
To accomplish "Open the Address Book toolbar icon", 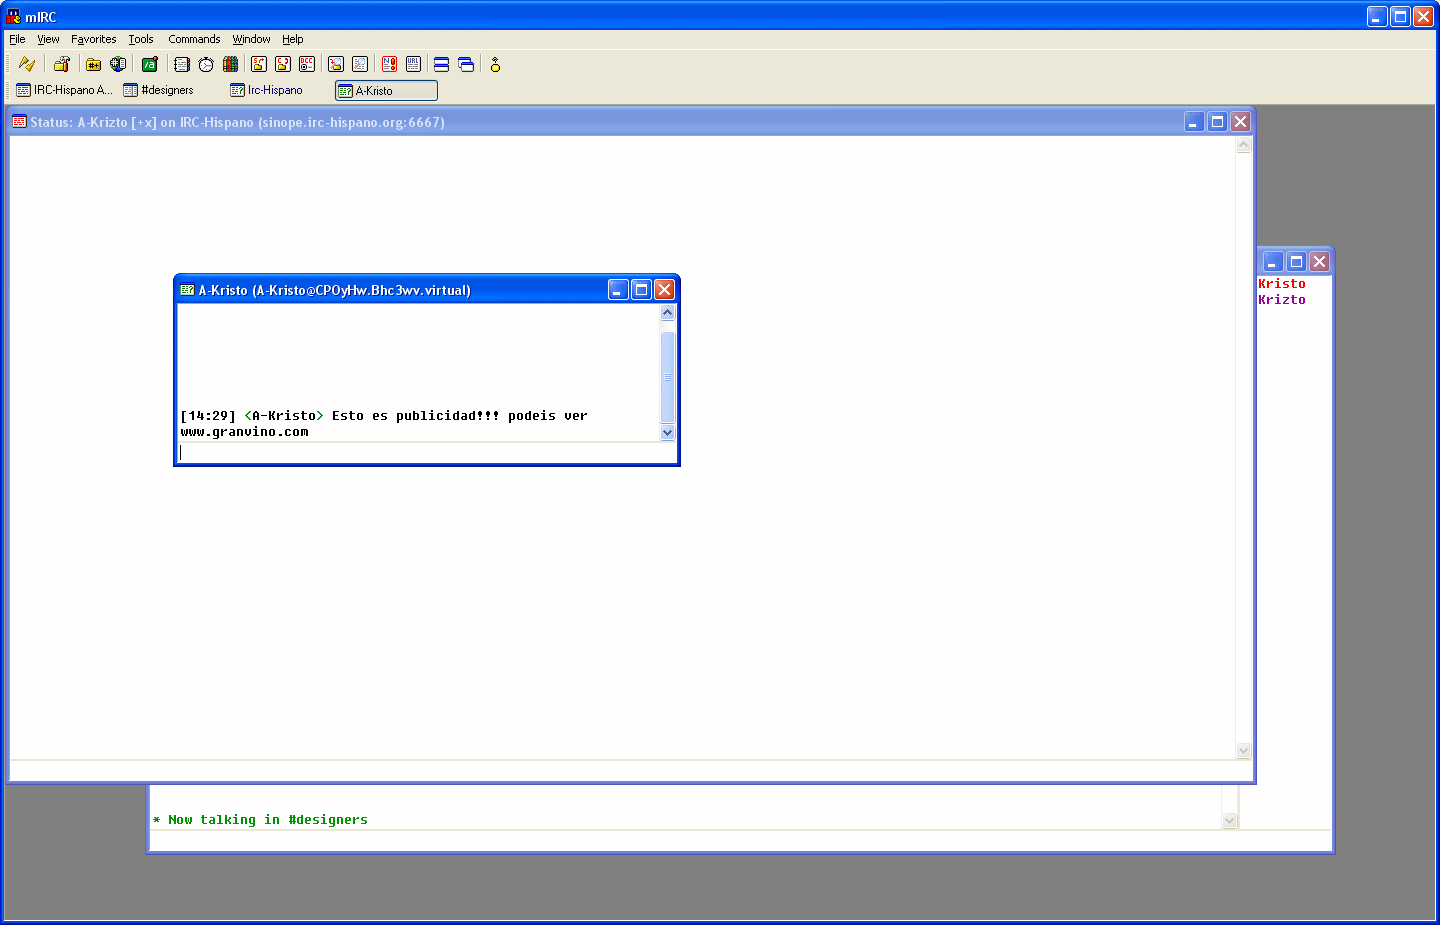I will 181,64.
